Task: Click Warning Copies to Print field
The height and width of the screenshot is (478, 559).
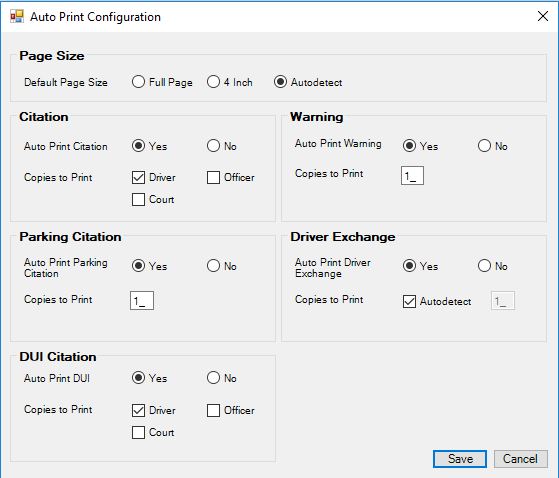Action: (x=412, y=175)
